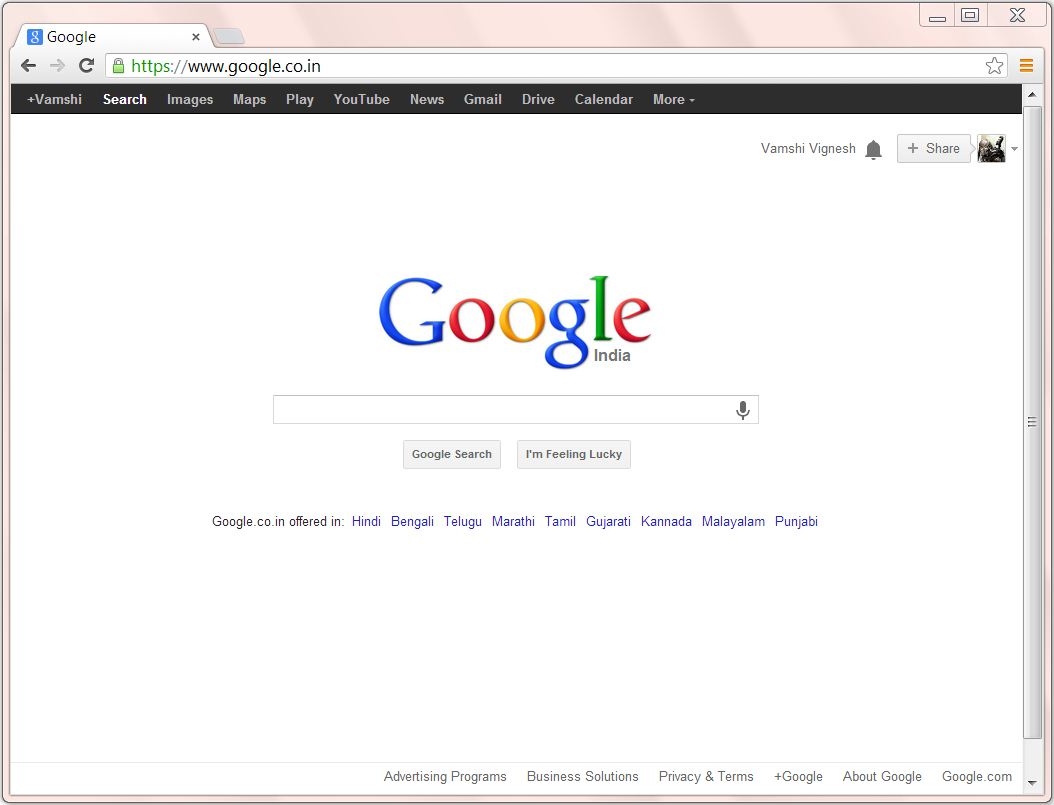Open YouTube from the top bar
This screenshot has width=1054, height=805.
pyautogui.click(x=362, y=99)
